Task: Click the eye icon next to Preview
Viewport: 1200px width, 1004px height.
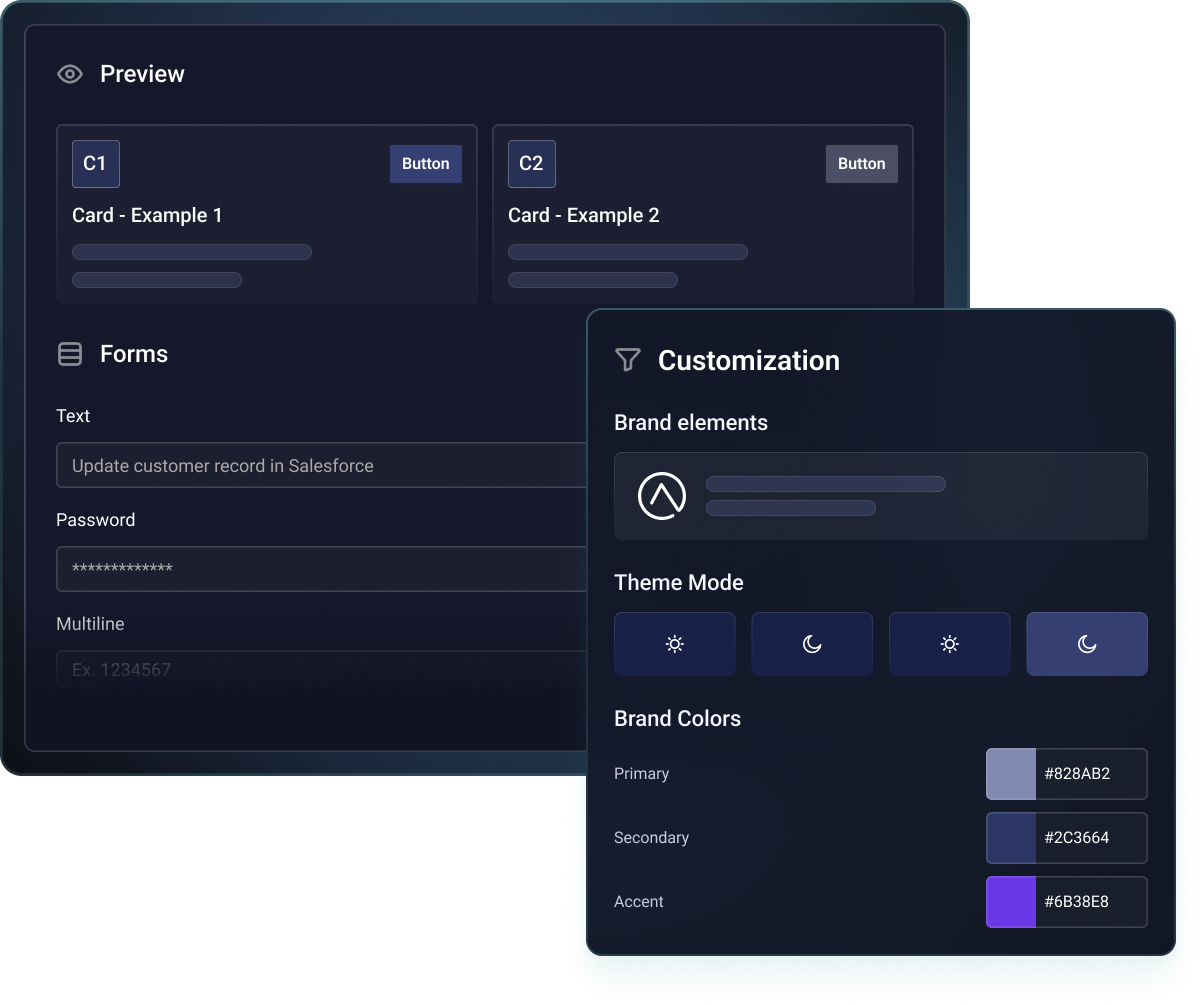Action: pos(69,73)
